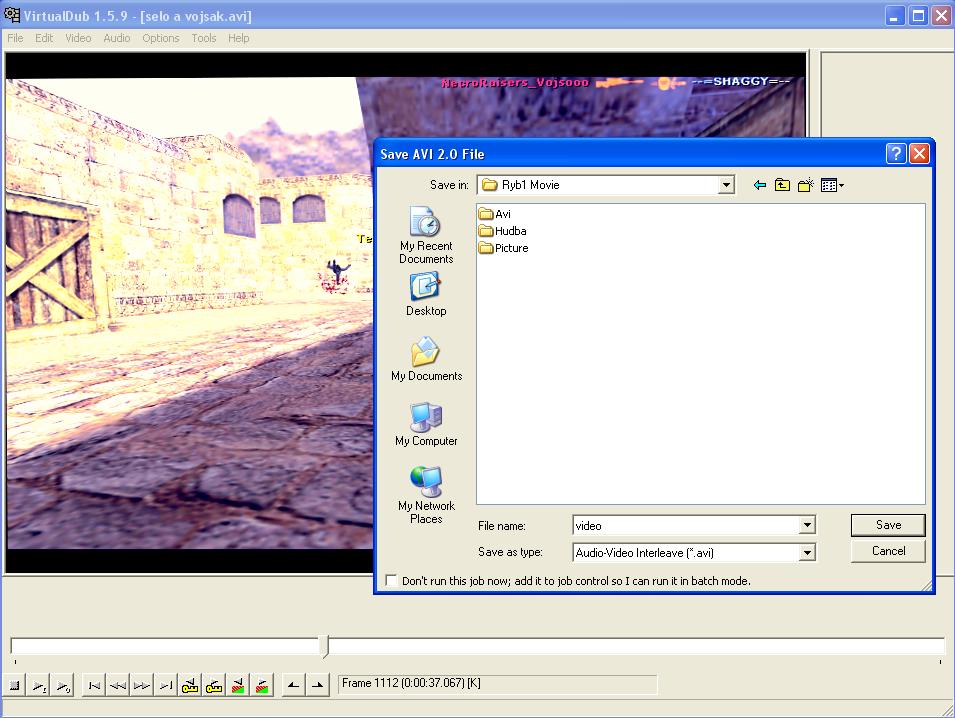Open the Video menu

pos(78,38)
